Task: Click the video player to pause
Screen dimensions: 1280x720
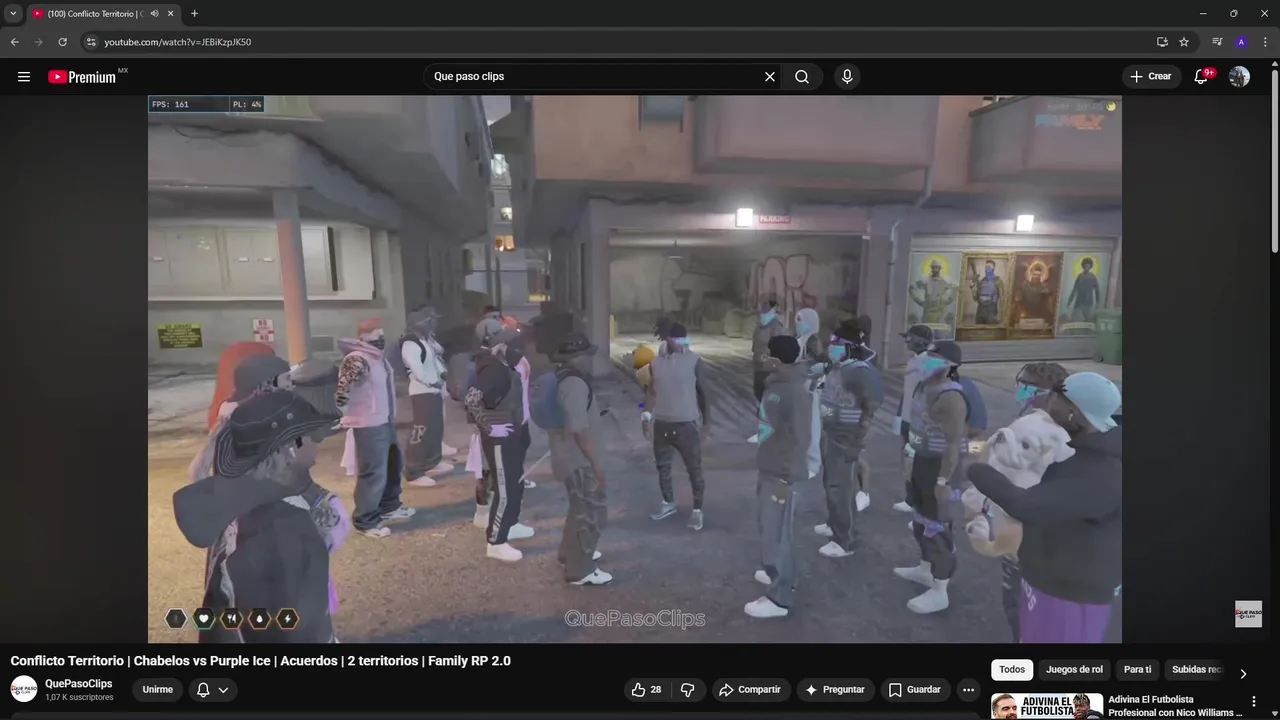Action: tap(635, 369)
